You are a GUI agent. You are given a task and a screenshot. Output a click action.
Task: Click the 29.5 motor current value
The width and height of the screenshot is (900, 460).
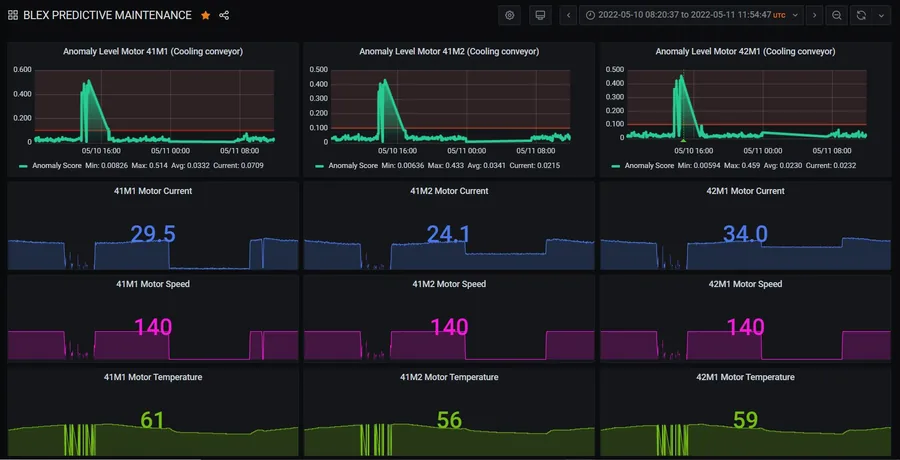click(153, 234)
